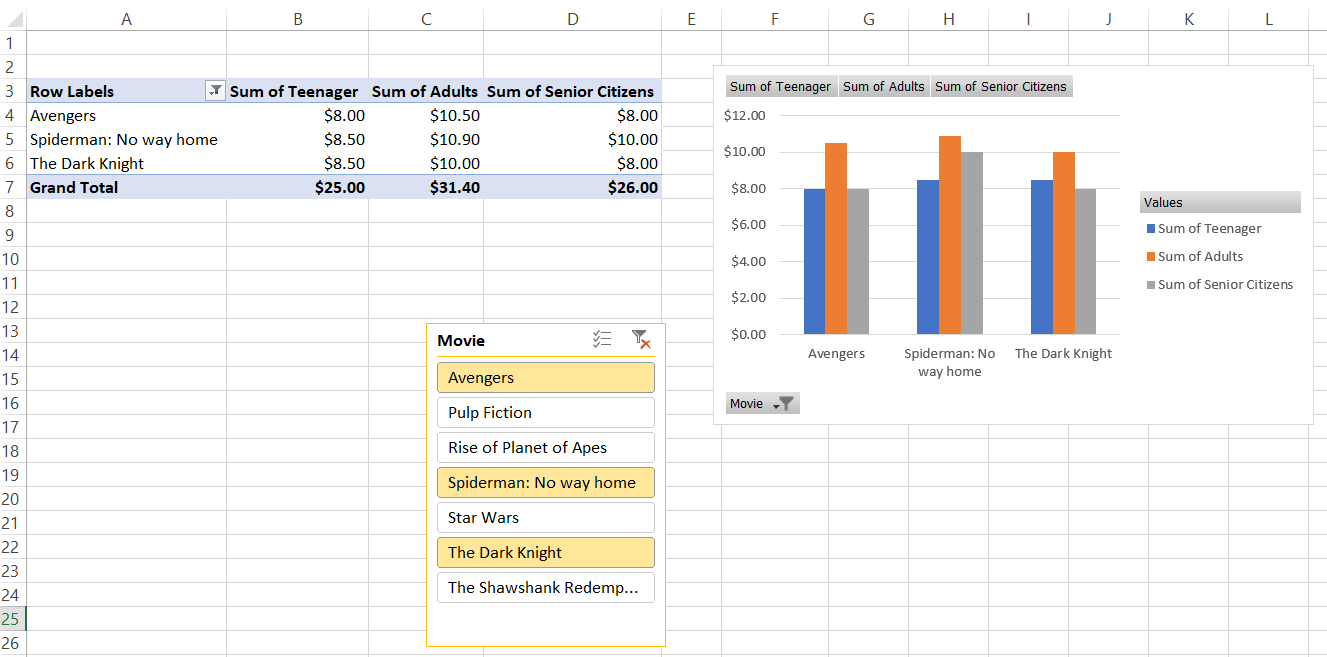Click the Grand Total cell showing $31.40
Viewport: 1327px width, 657px height.
tap(426, 187)
